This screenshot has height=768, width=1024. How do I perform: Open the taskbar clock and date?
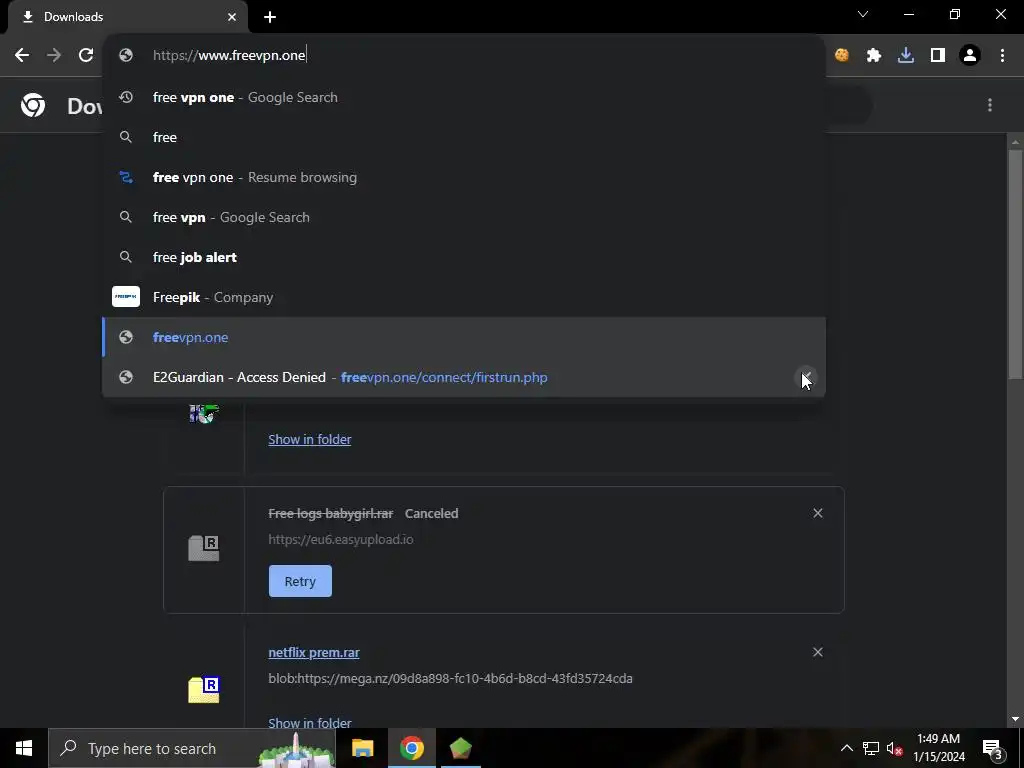(x=939, y=748)
